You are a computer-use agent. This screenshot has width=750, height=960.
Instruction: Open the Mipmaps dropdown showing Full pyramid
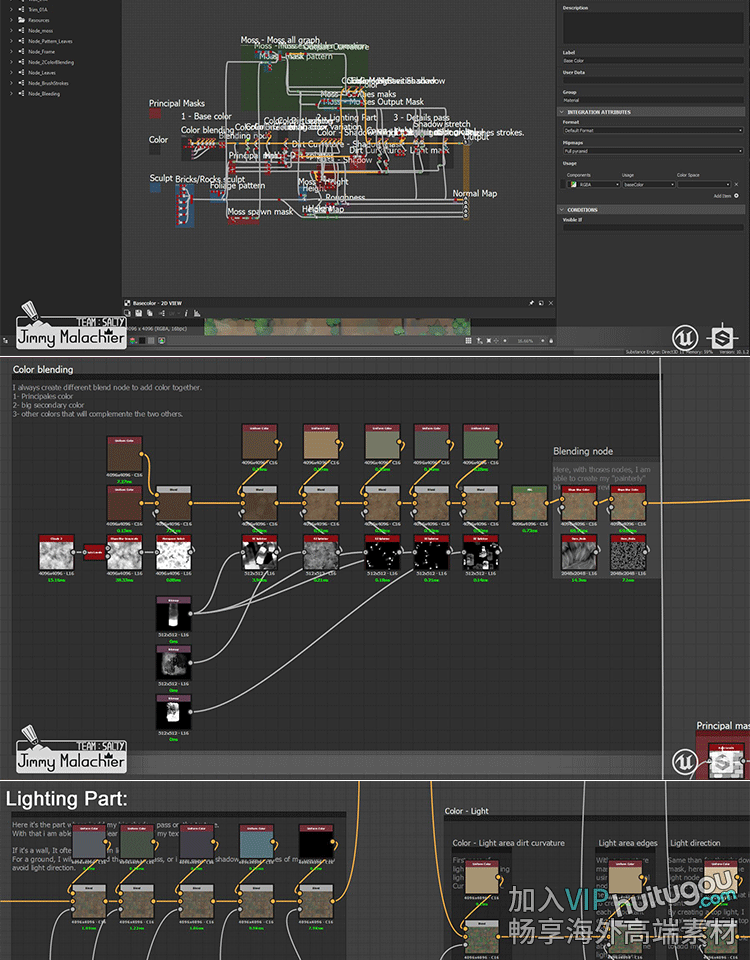[x=652, y=151]
